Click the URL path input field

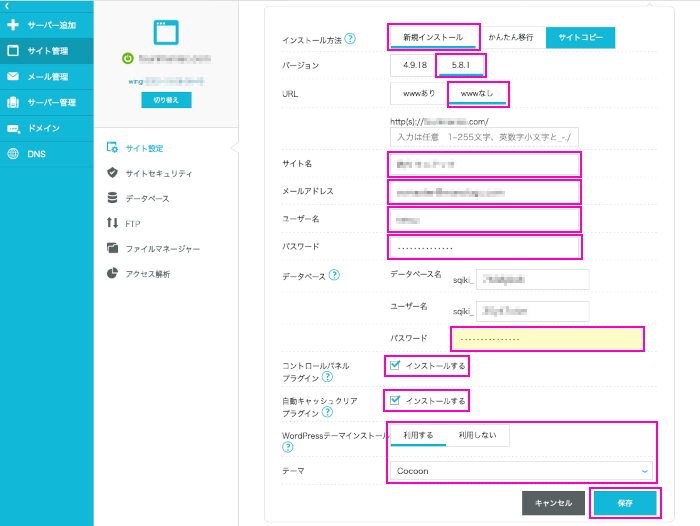click(484, 137)
